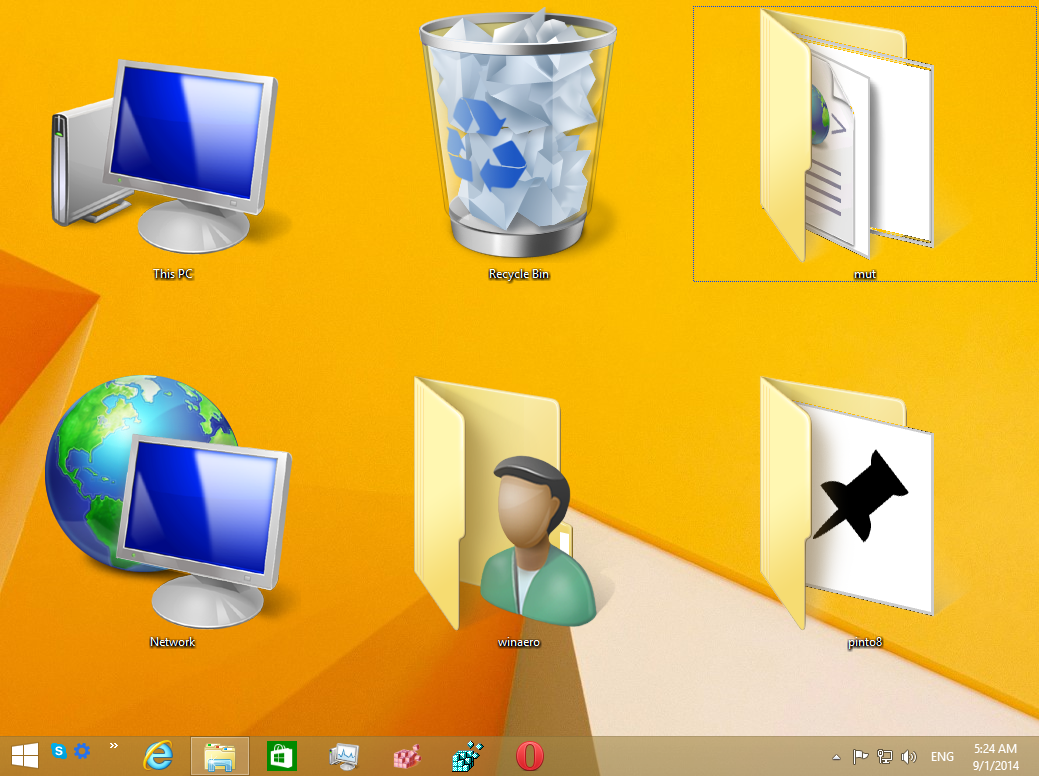Open the Network desktop icon
Viewport: 1039px width, 776px height.
(170, 500)
